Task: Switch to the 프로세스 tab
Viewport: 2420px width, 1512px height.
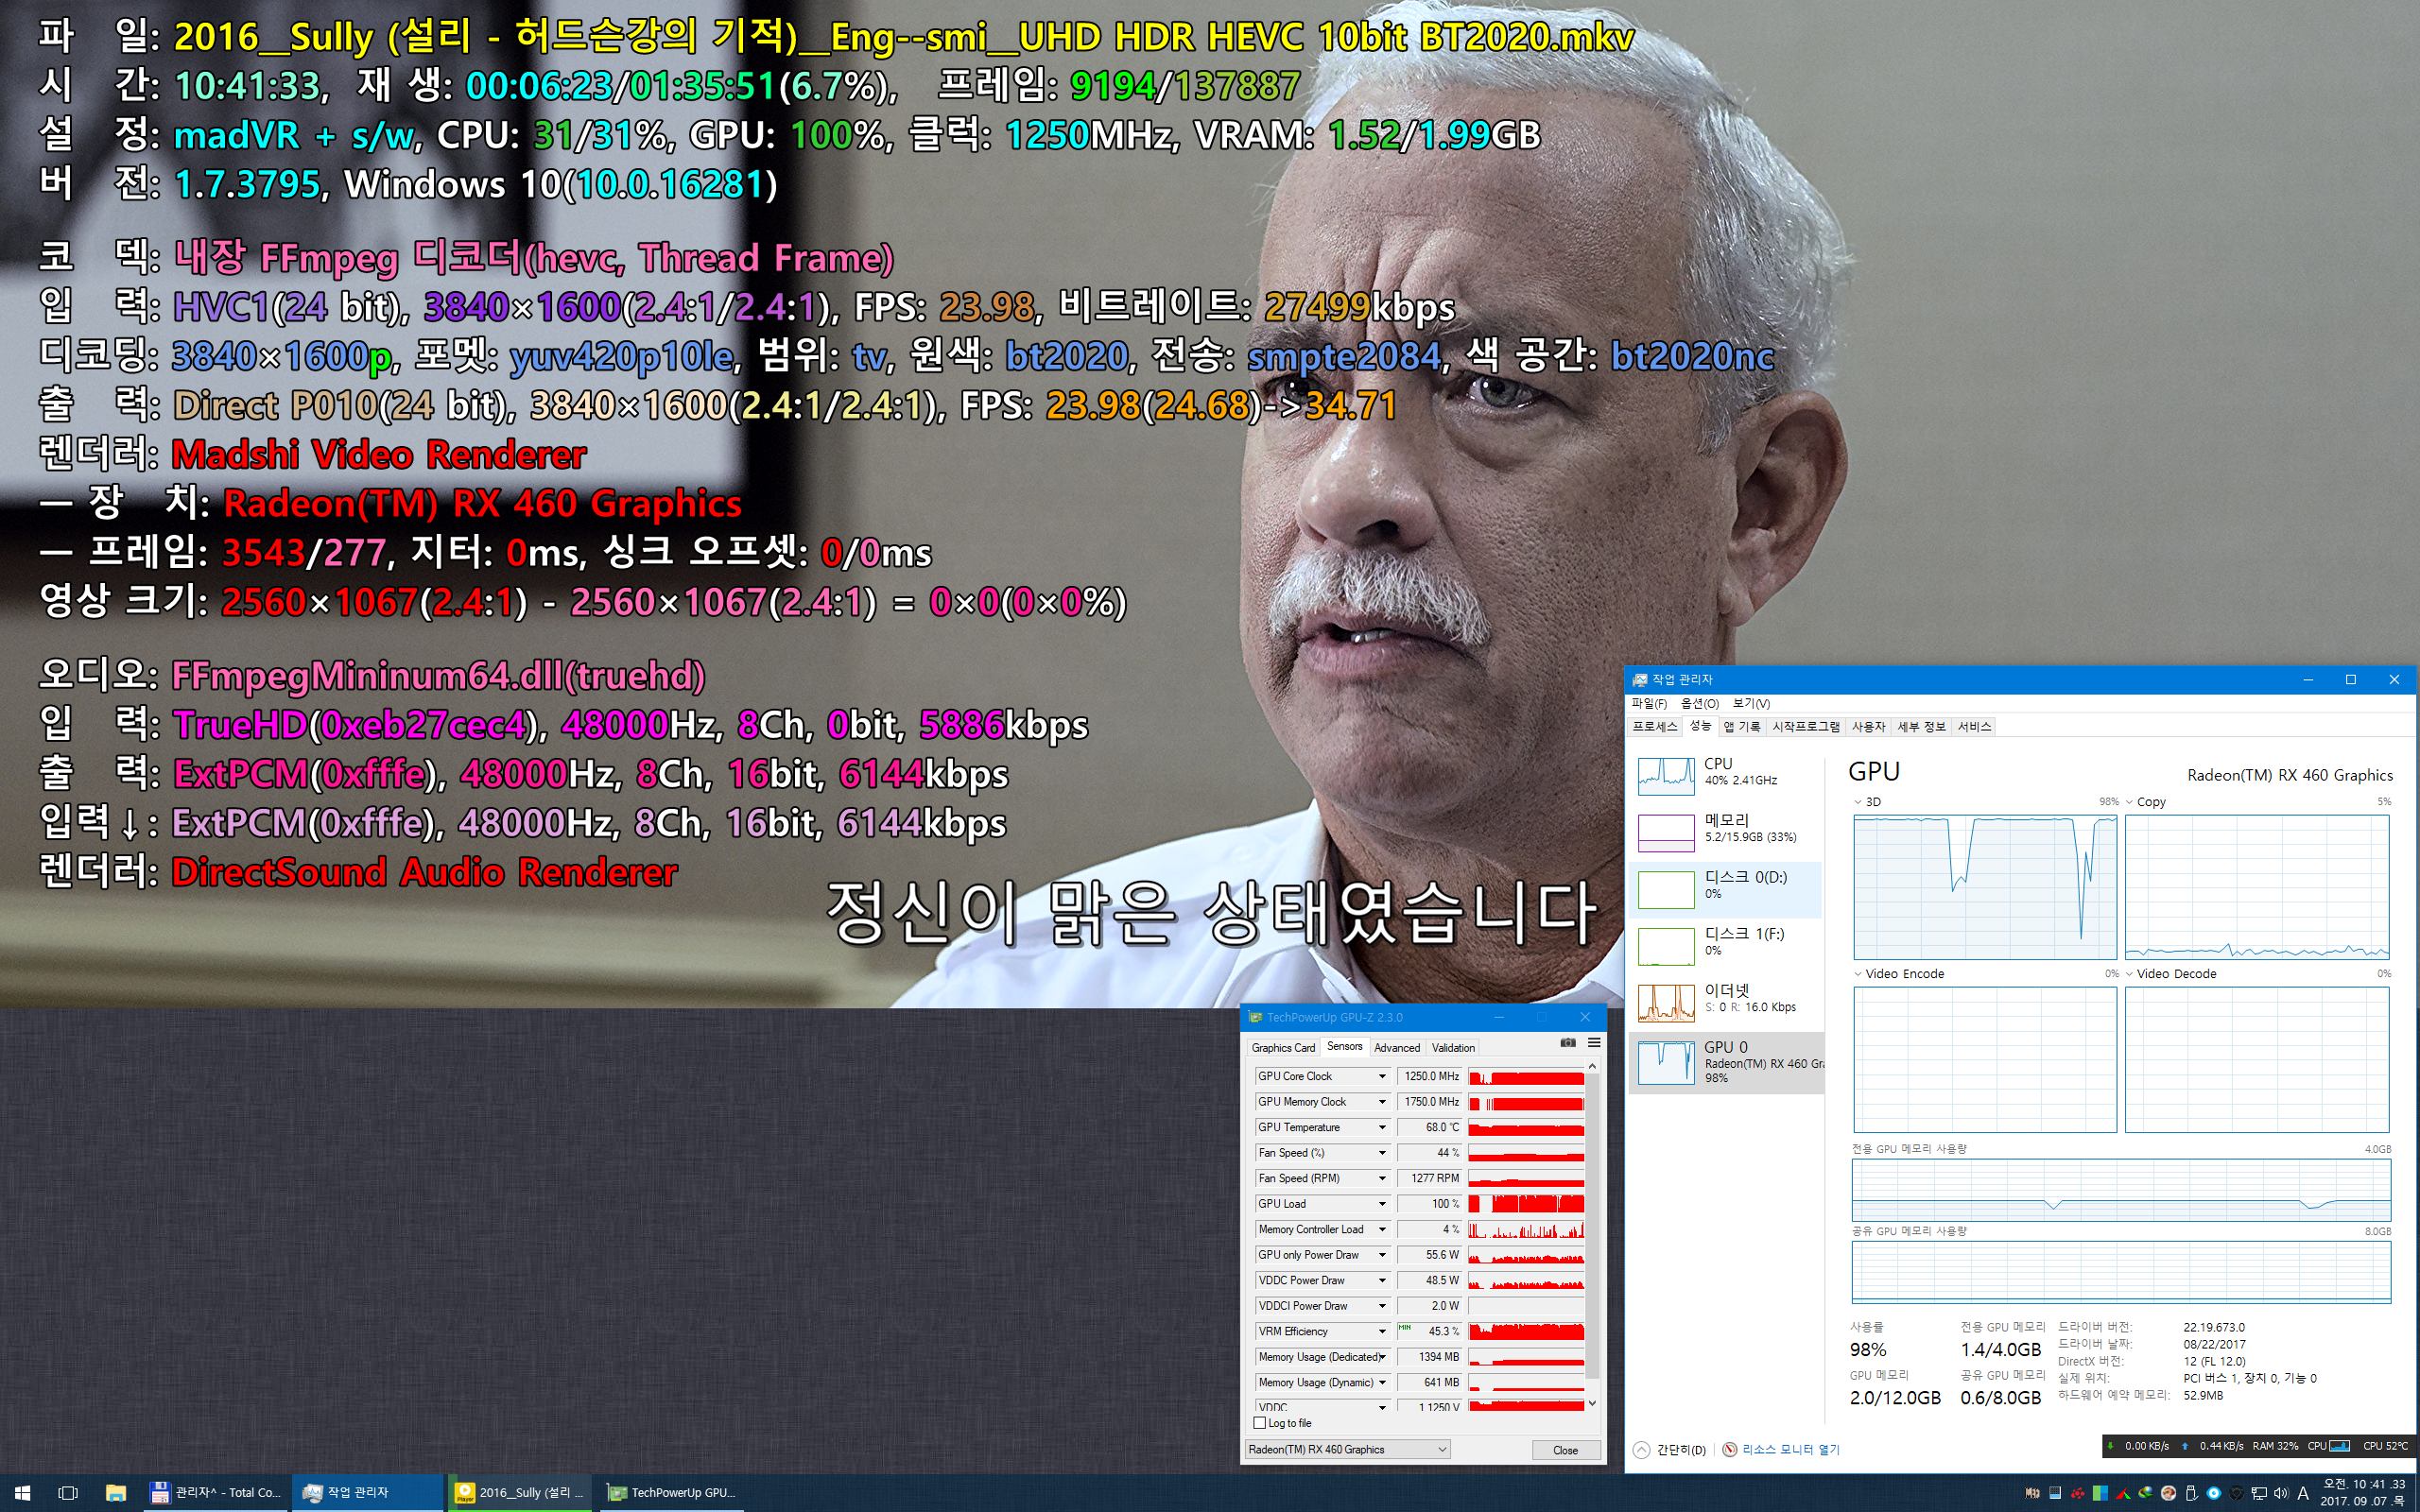Action: tap(1655, 727)
